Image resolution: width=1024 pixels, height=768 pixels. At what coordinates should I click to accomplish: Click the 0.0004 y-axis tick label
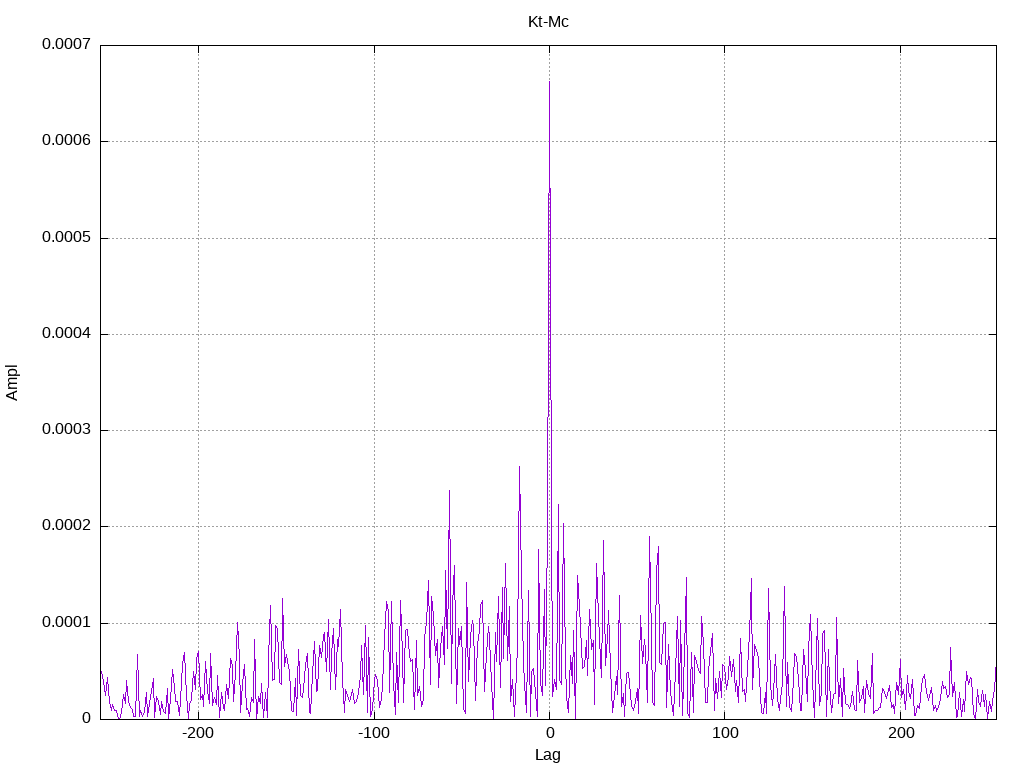point(67,333)
